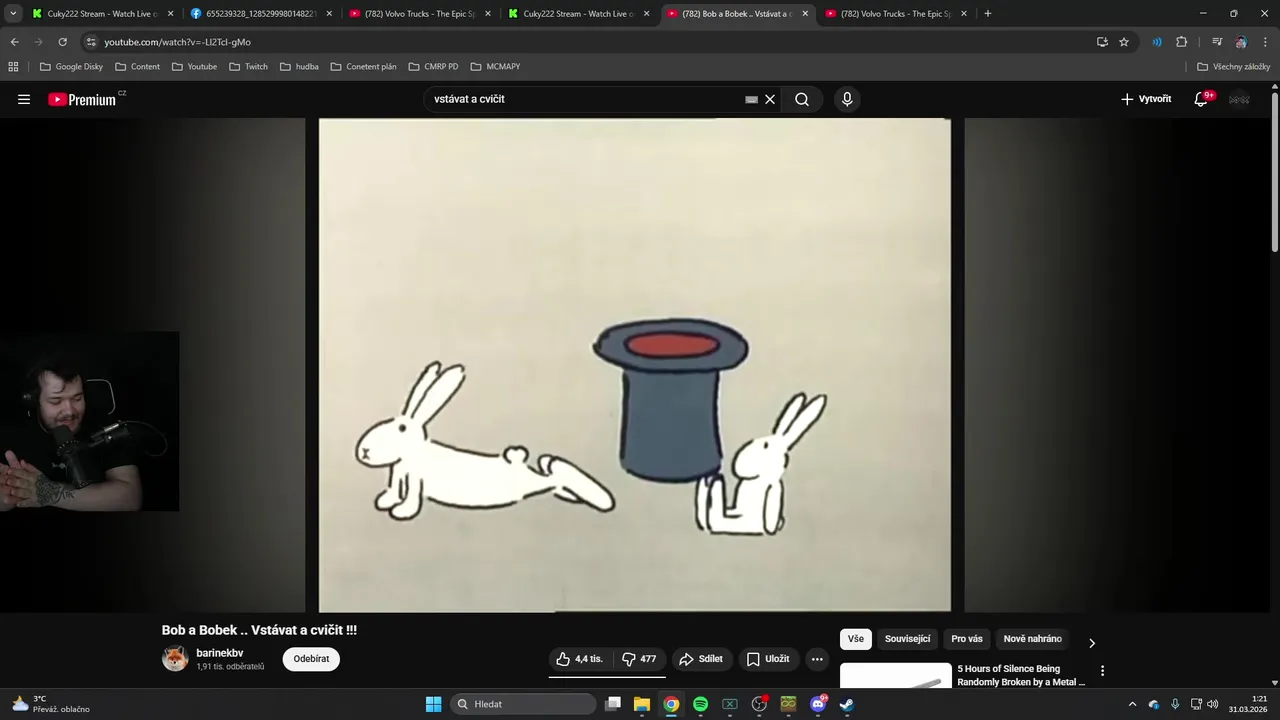Open the Chrome extensions puzzle menu
1280x720 pixels.
(1181, 42)
